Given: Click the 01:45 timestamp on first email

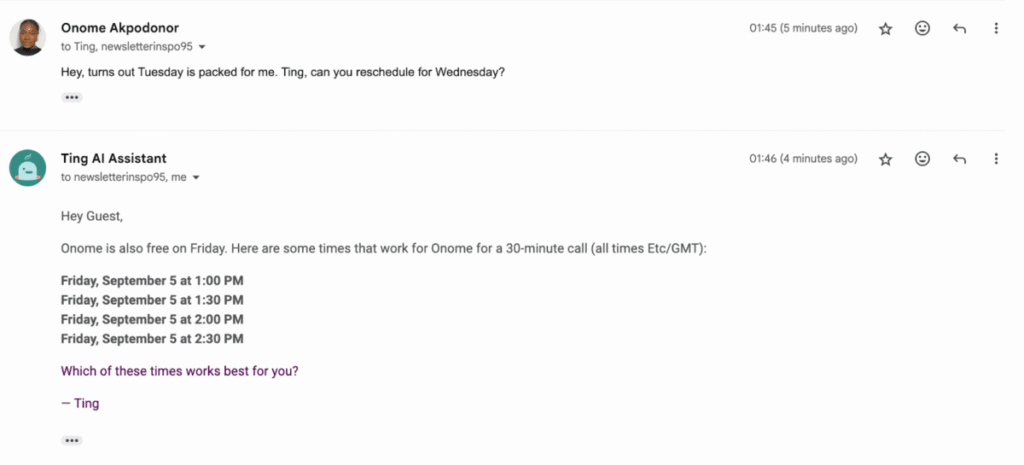Looking at the screenshot, I should tap(803, 28).
